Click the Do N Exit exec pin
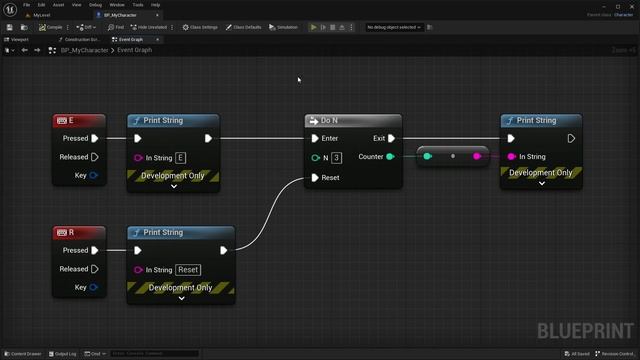640x360 pixels. (x=391, y=138)
